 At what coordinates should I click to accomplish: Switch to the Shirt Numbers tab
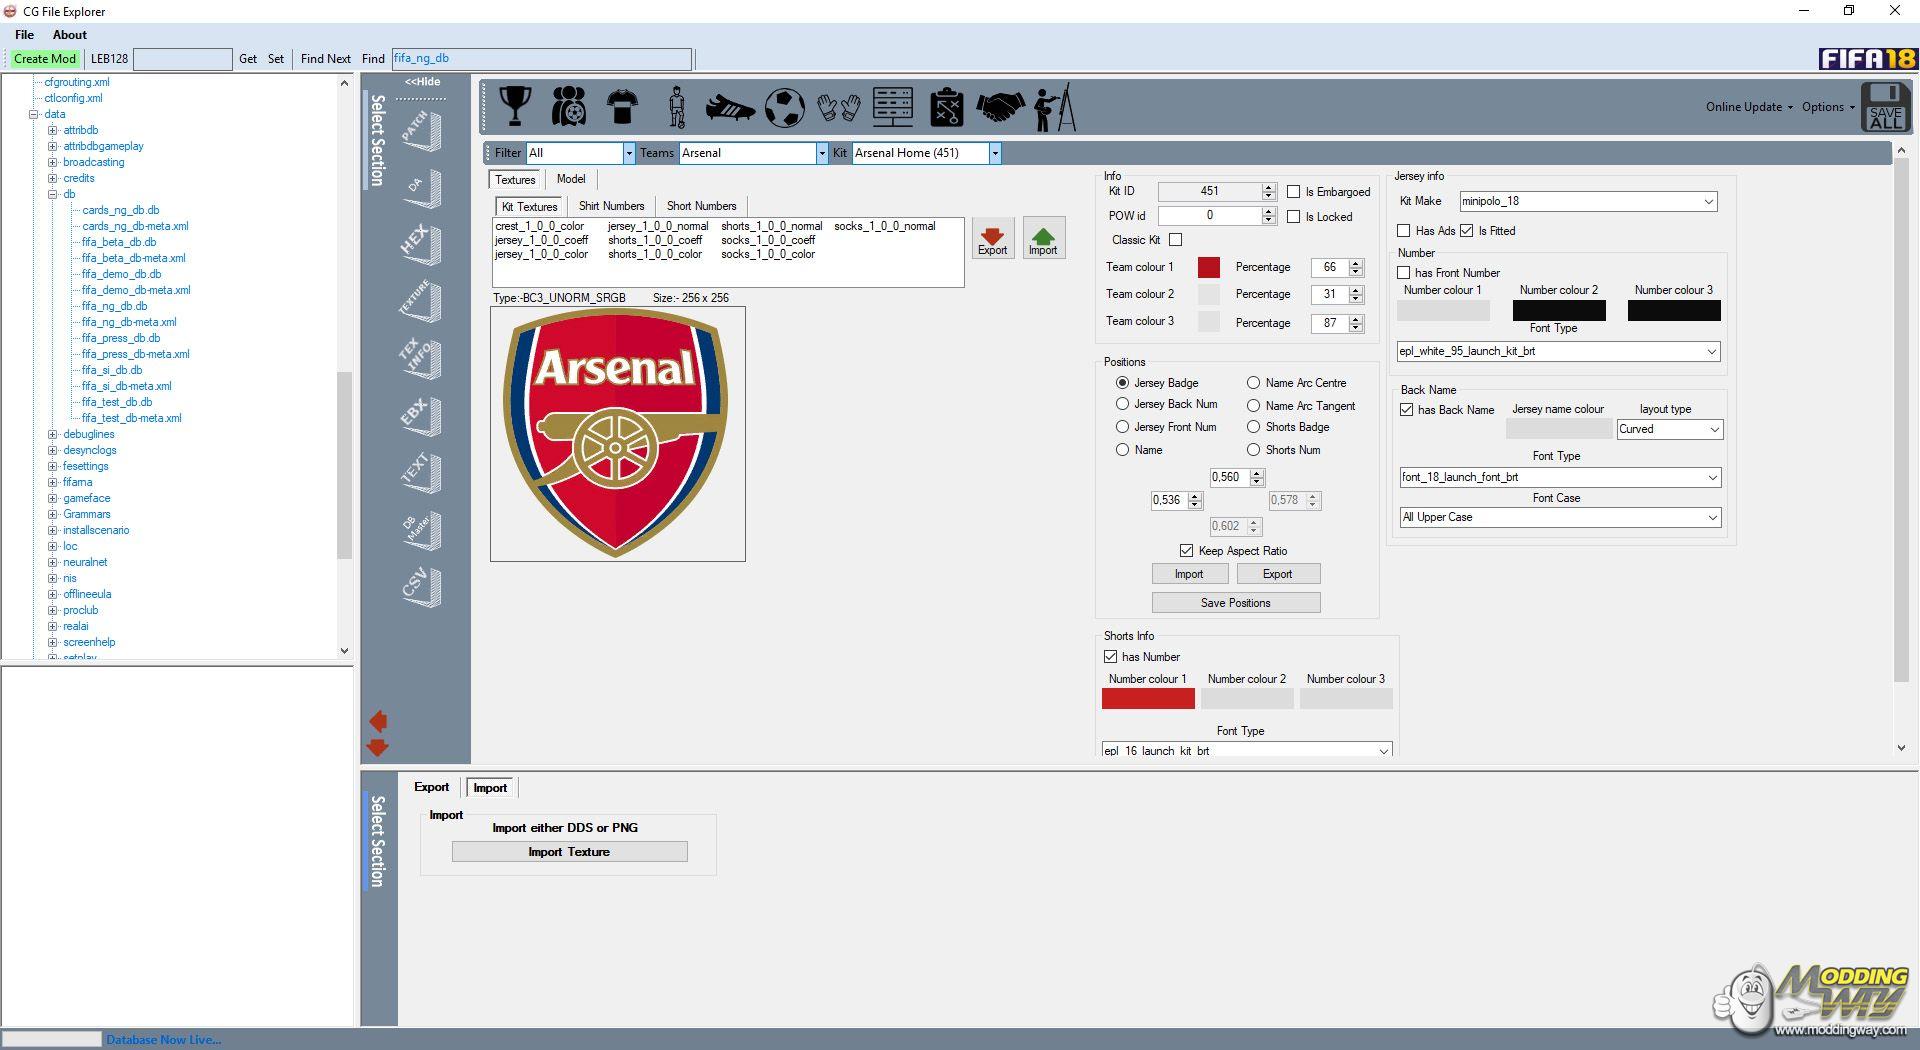tap(611, 206)
